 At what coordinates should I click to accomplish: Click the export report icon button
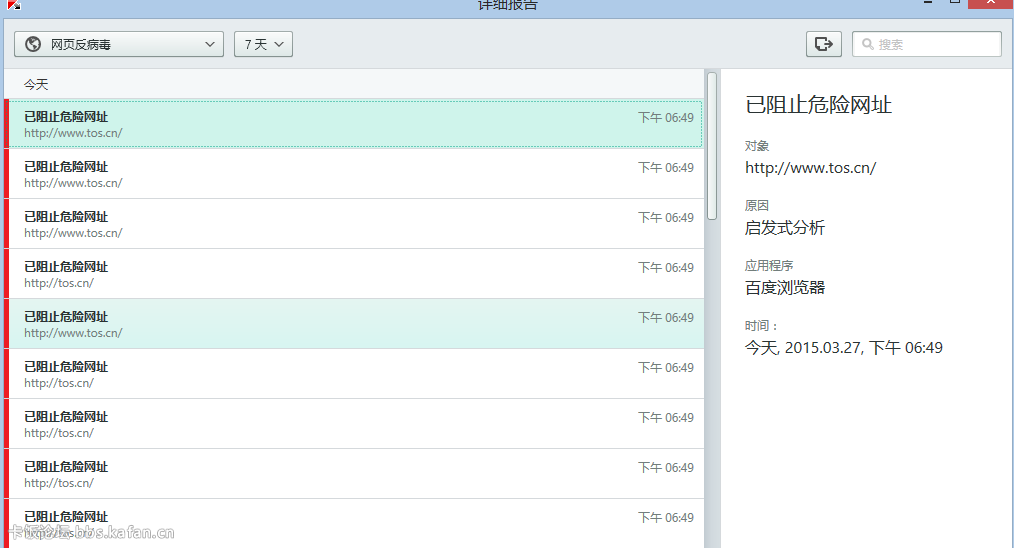point(823,44)
